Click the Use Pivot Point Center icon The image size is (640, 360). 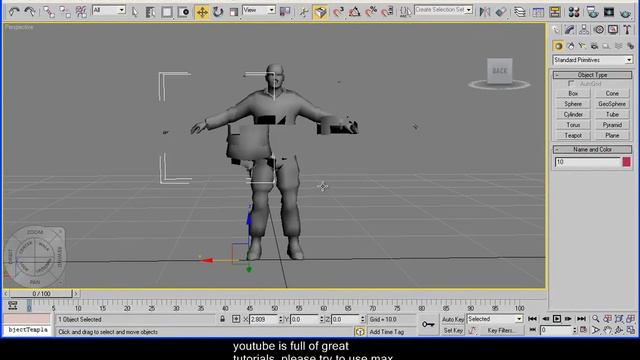point(285,12)
